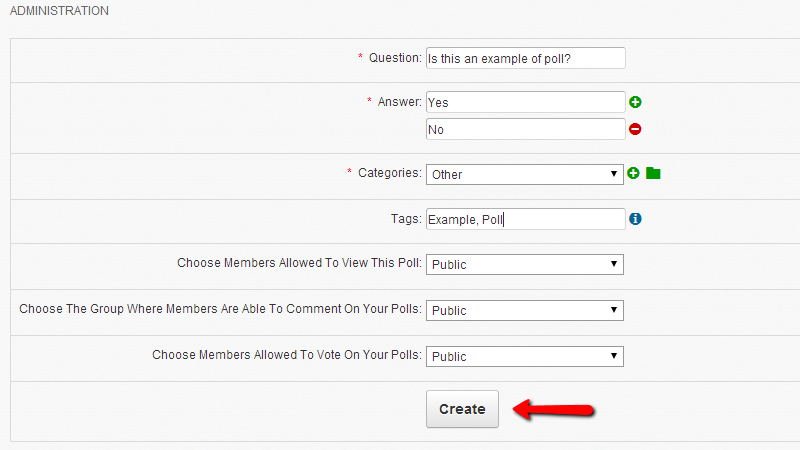
Task: Click into the "Yes" answer field
Action: click(525, 102)
